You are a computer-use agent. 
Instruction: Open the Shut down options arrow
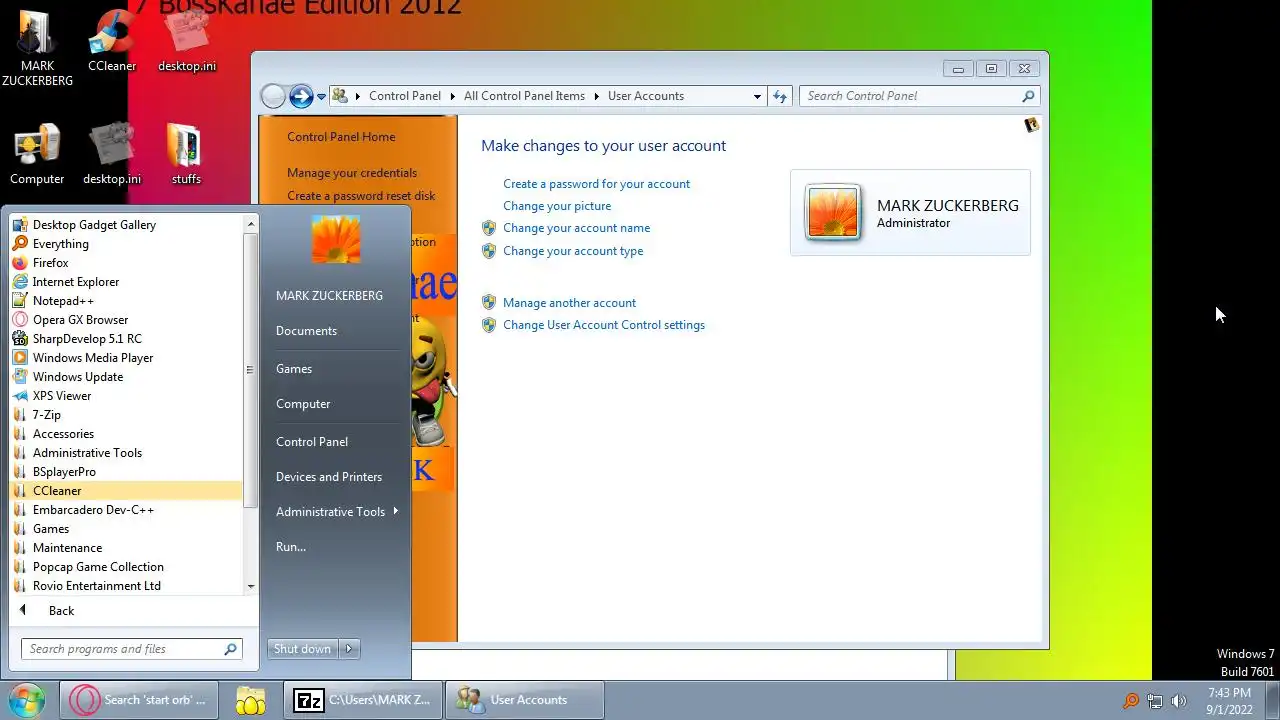(x=349, y=649)
